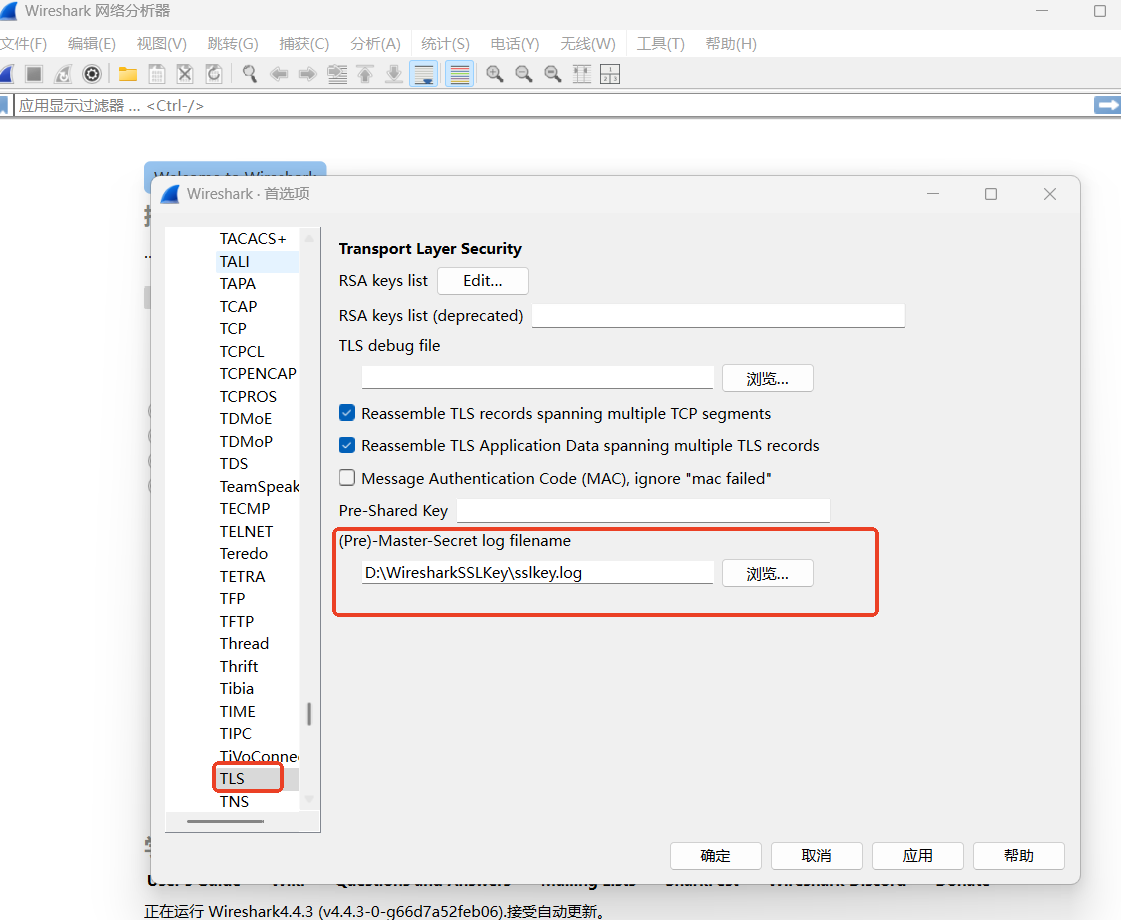Browse for the TLS debug file
Image resolution: width=1121 pixels, height=920 pixels.
(768, 378)
